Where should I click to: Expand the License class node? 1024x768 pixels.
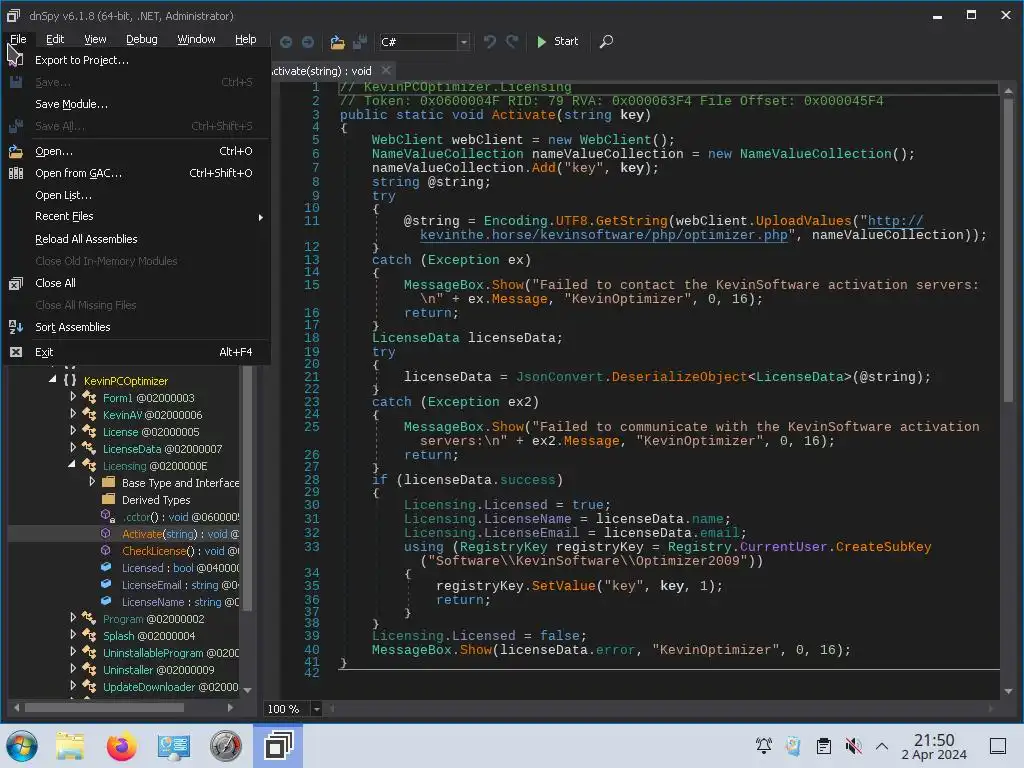pos(72,430)
